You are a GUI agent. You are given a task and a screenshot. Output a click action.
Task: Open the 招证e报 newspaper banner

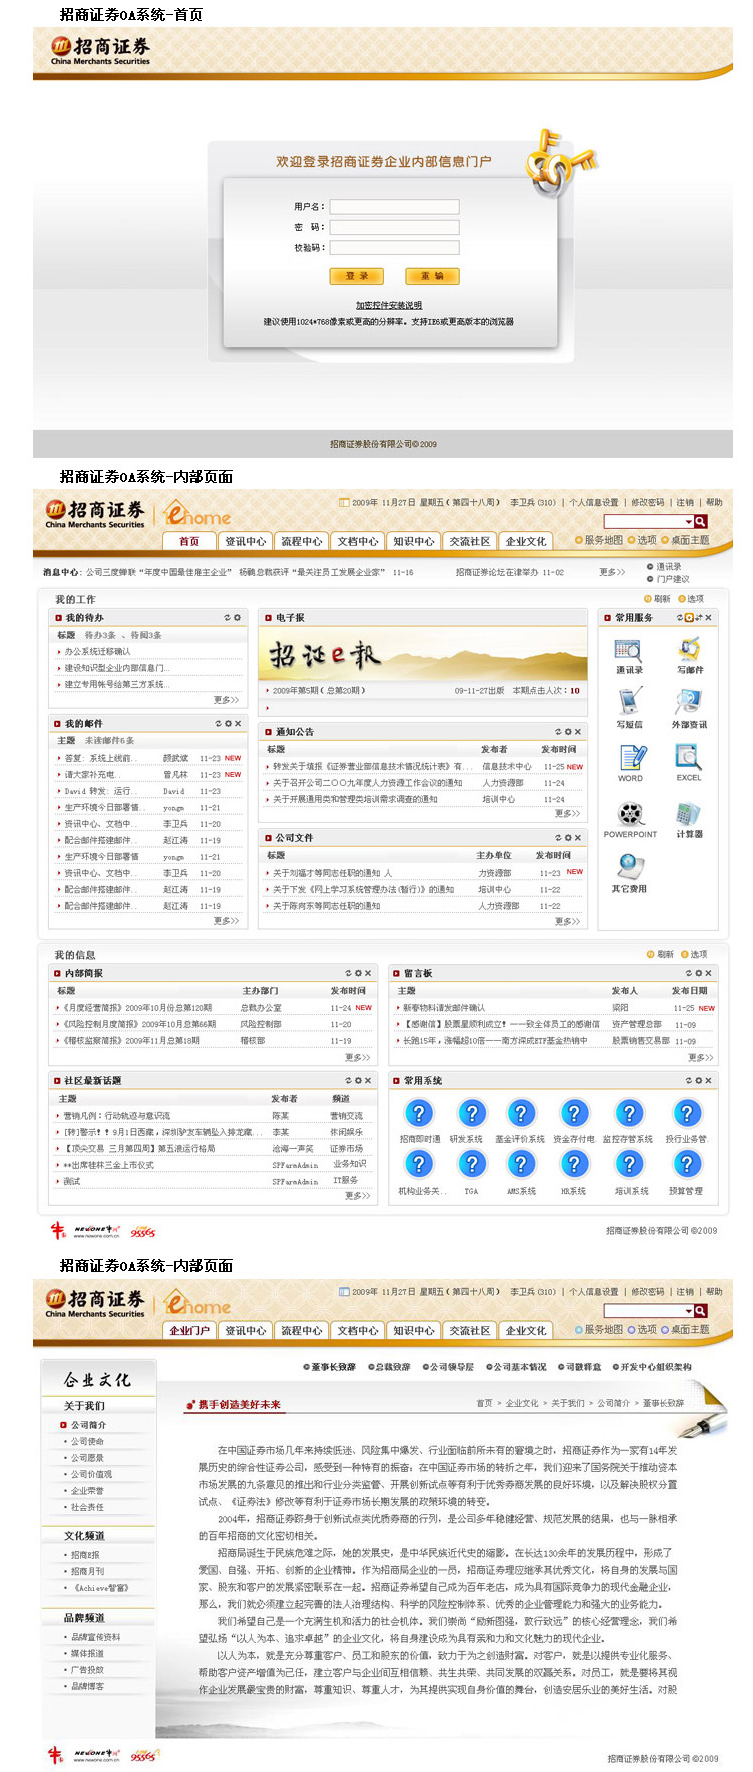[424, 654]
